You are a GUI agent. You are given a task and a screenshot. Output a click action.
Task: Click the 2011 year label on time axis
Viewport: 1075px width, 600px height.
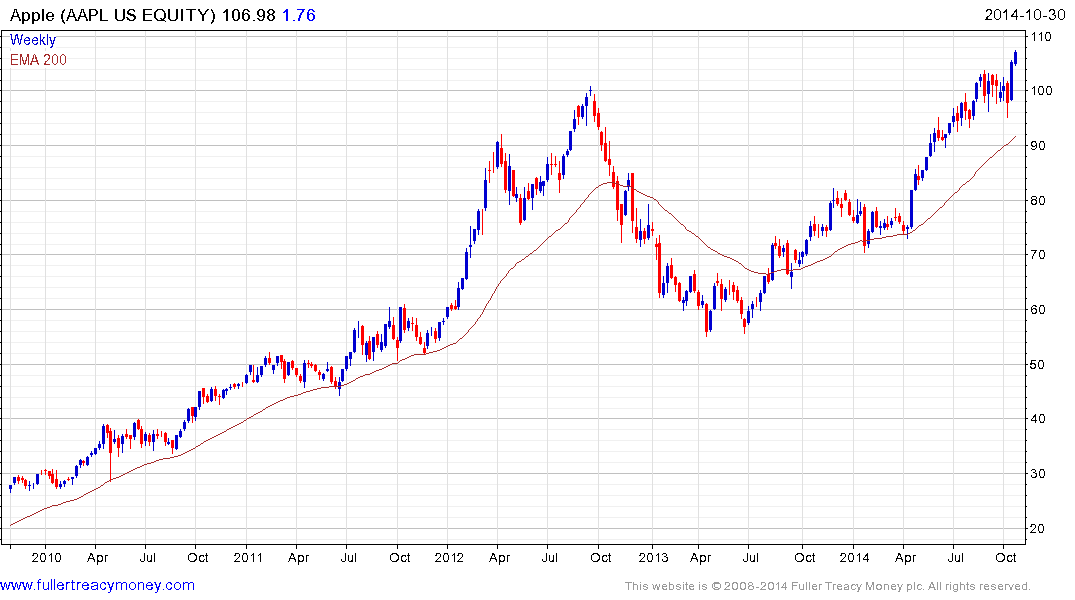[x=248, y=557]
